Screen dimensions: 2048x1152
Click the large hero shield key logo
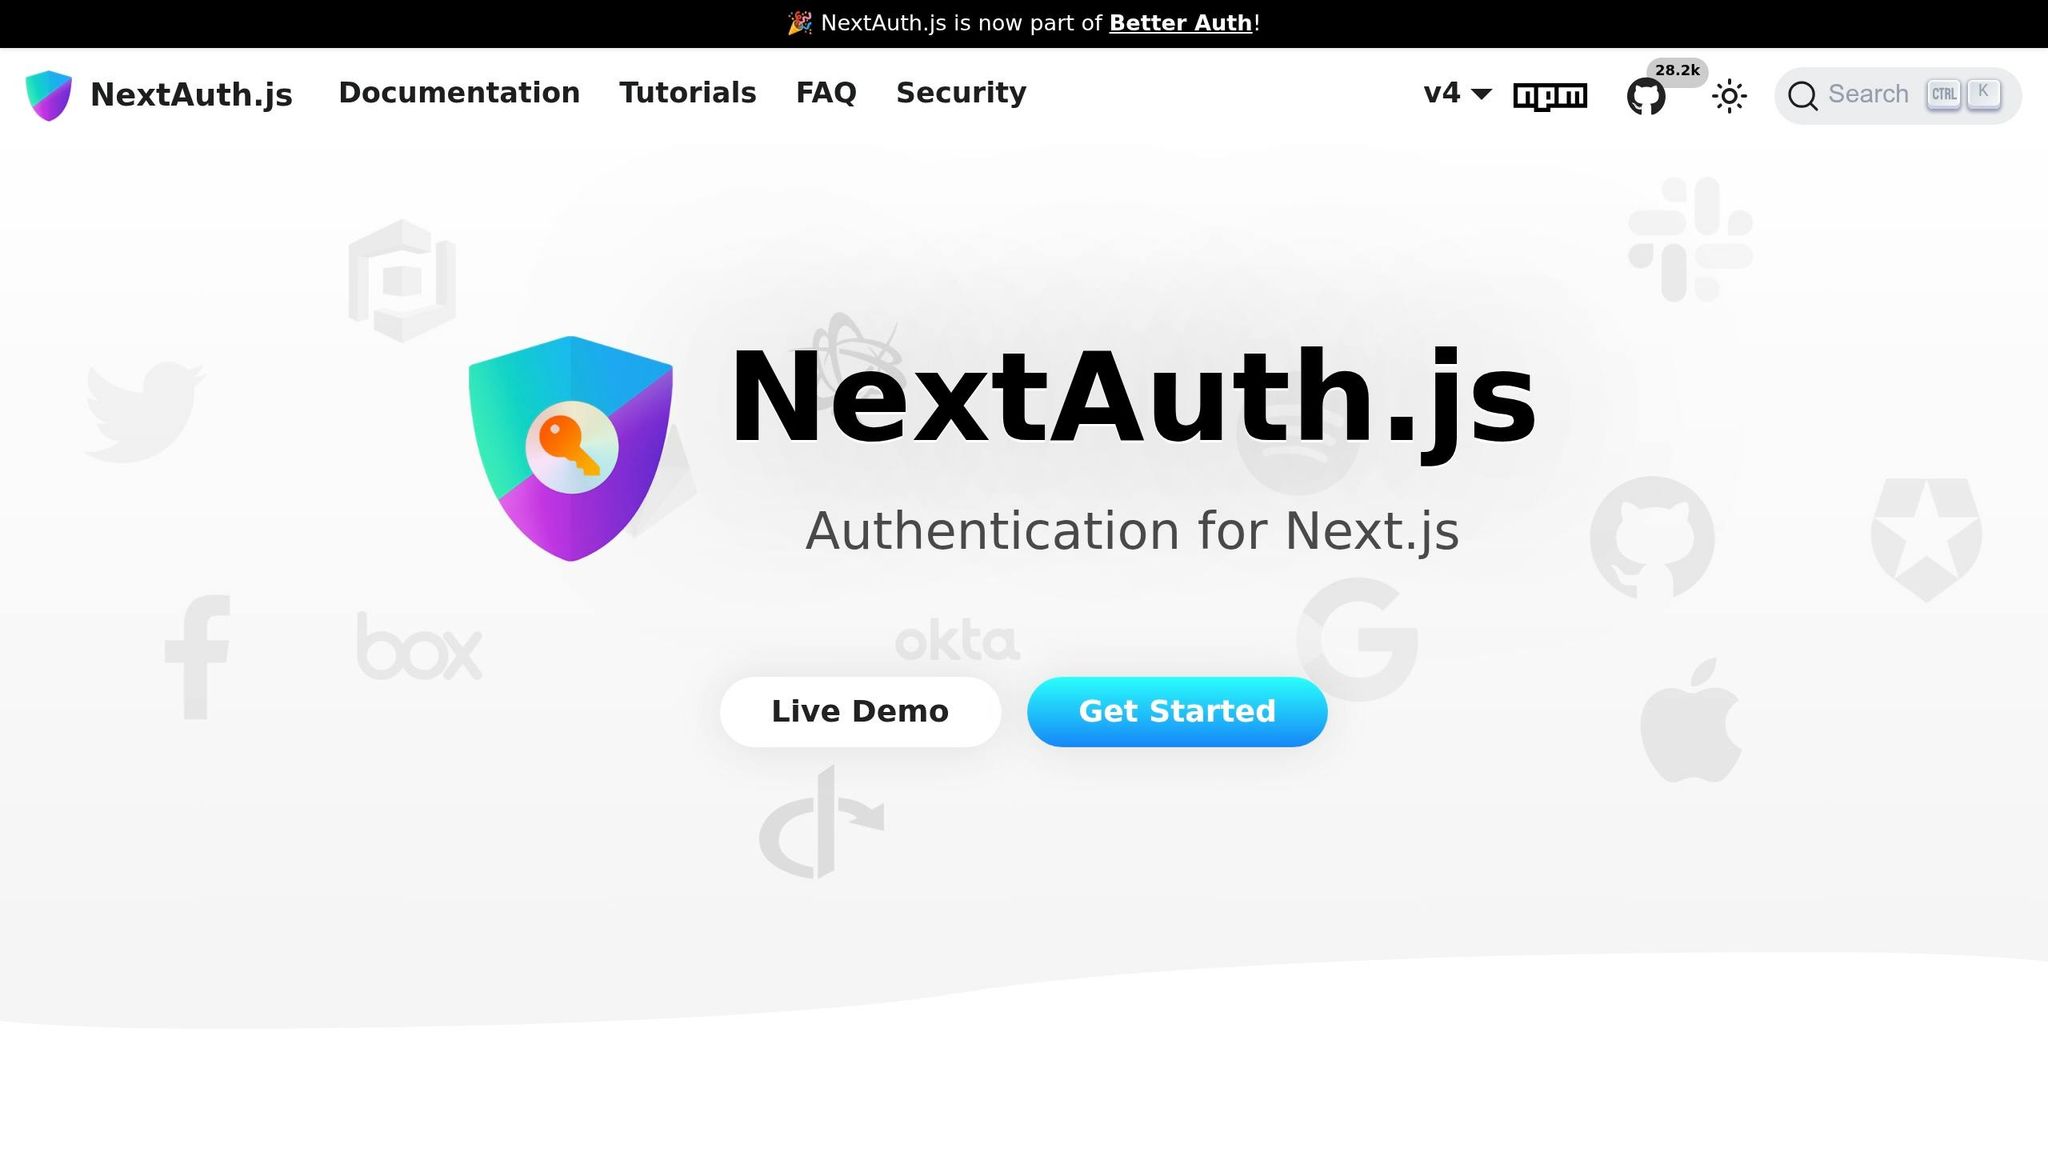click(571, 448)
